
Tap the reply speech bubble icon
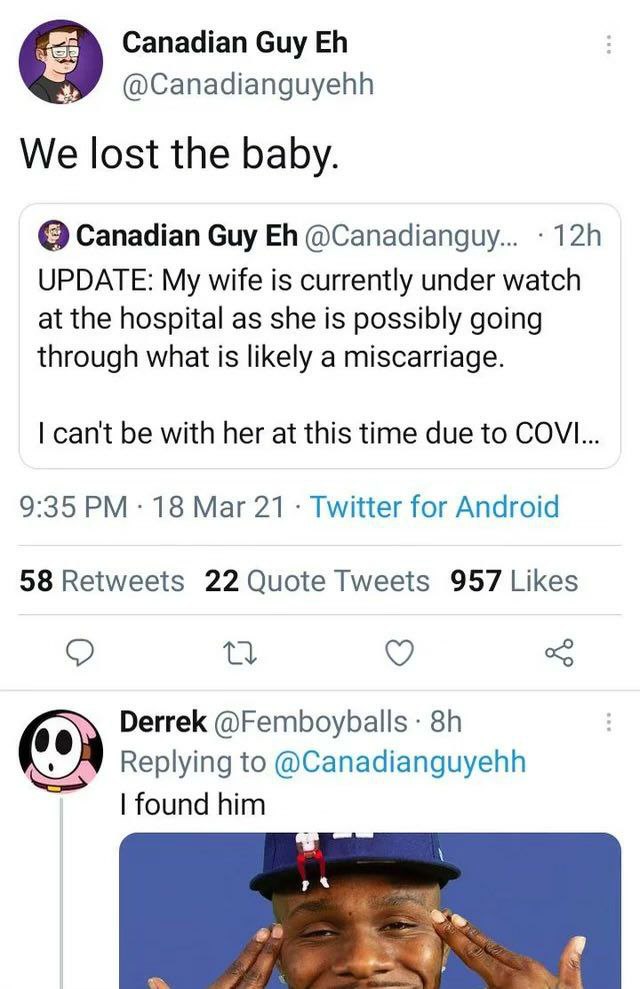[x=80, y=653]
